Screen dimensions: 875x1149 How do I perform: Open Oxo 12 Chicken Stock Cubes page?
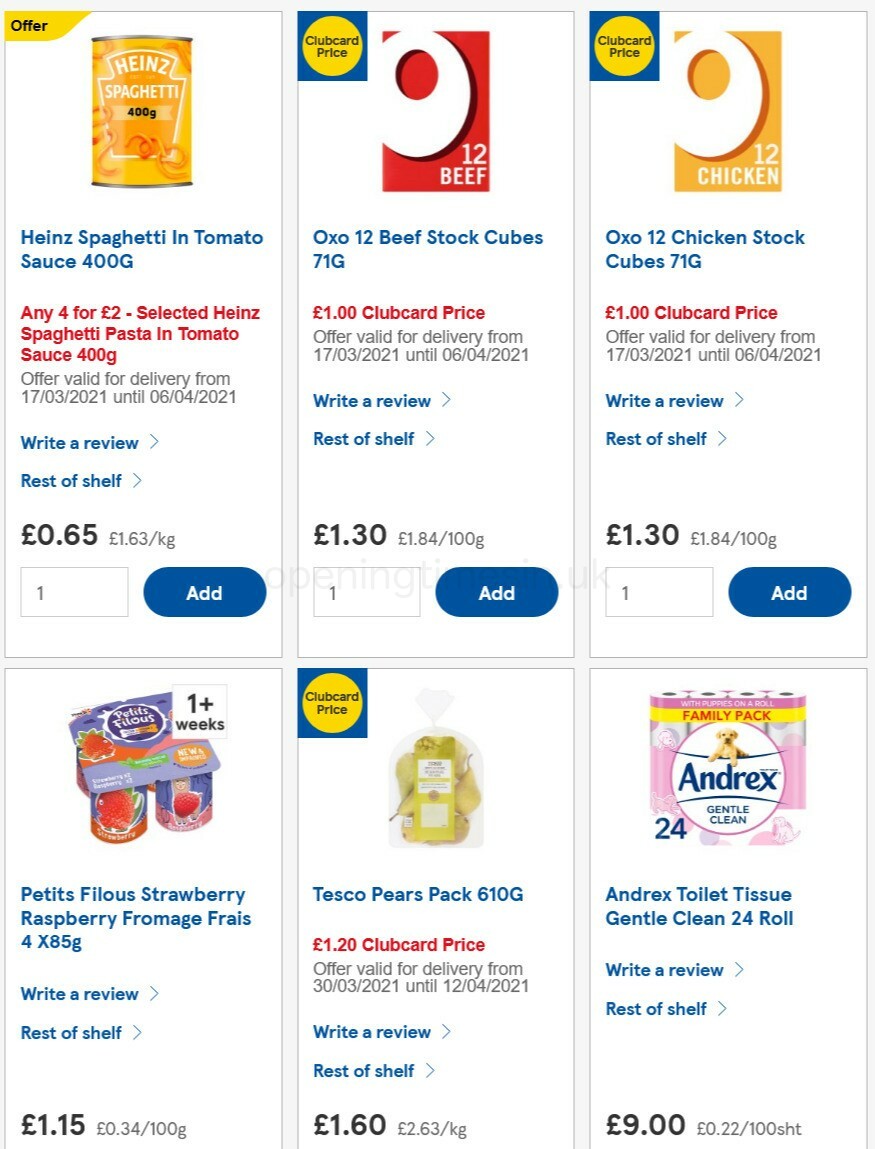704,249
